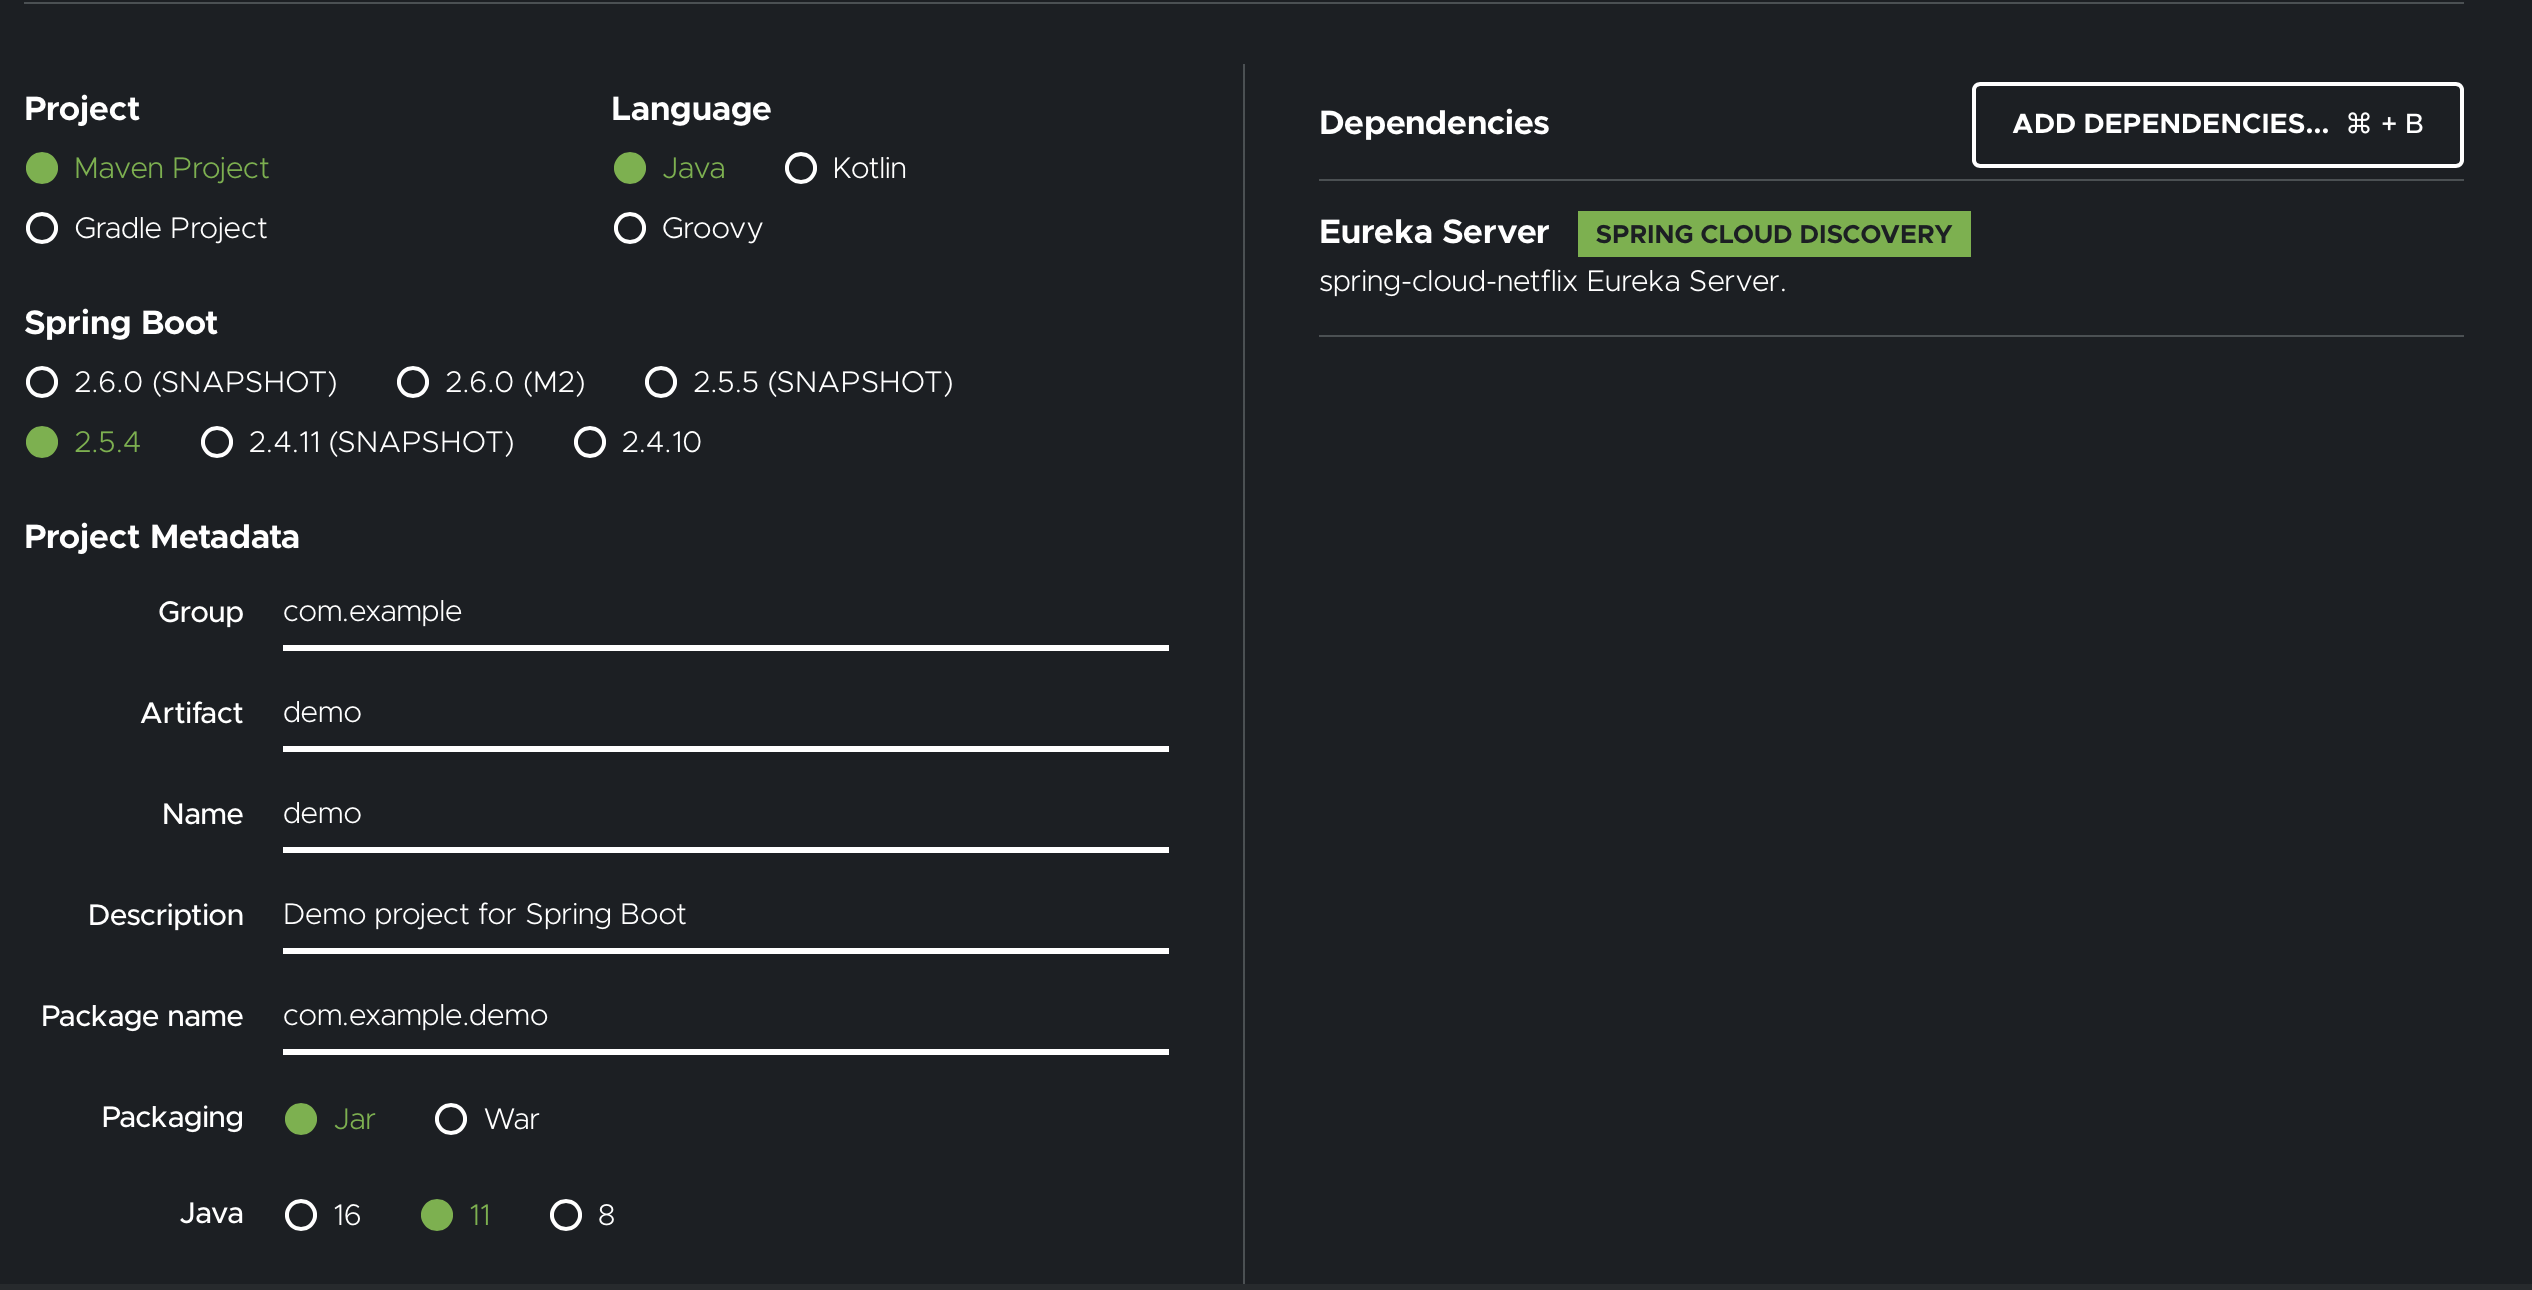Click the Eureka Server dependency entry
Viewport: 2532px width, 1290px height.
[x=1434, y=231]
